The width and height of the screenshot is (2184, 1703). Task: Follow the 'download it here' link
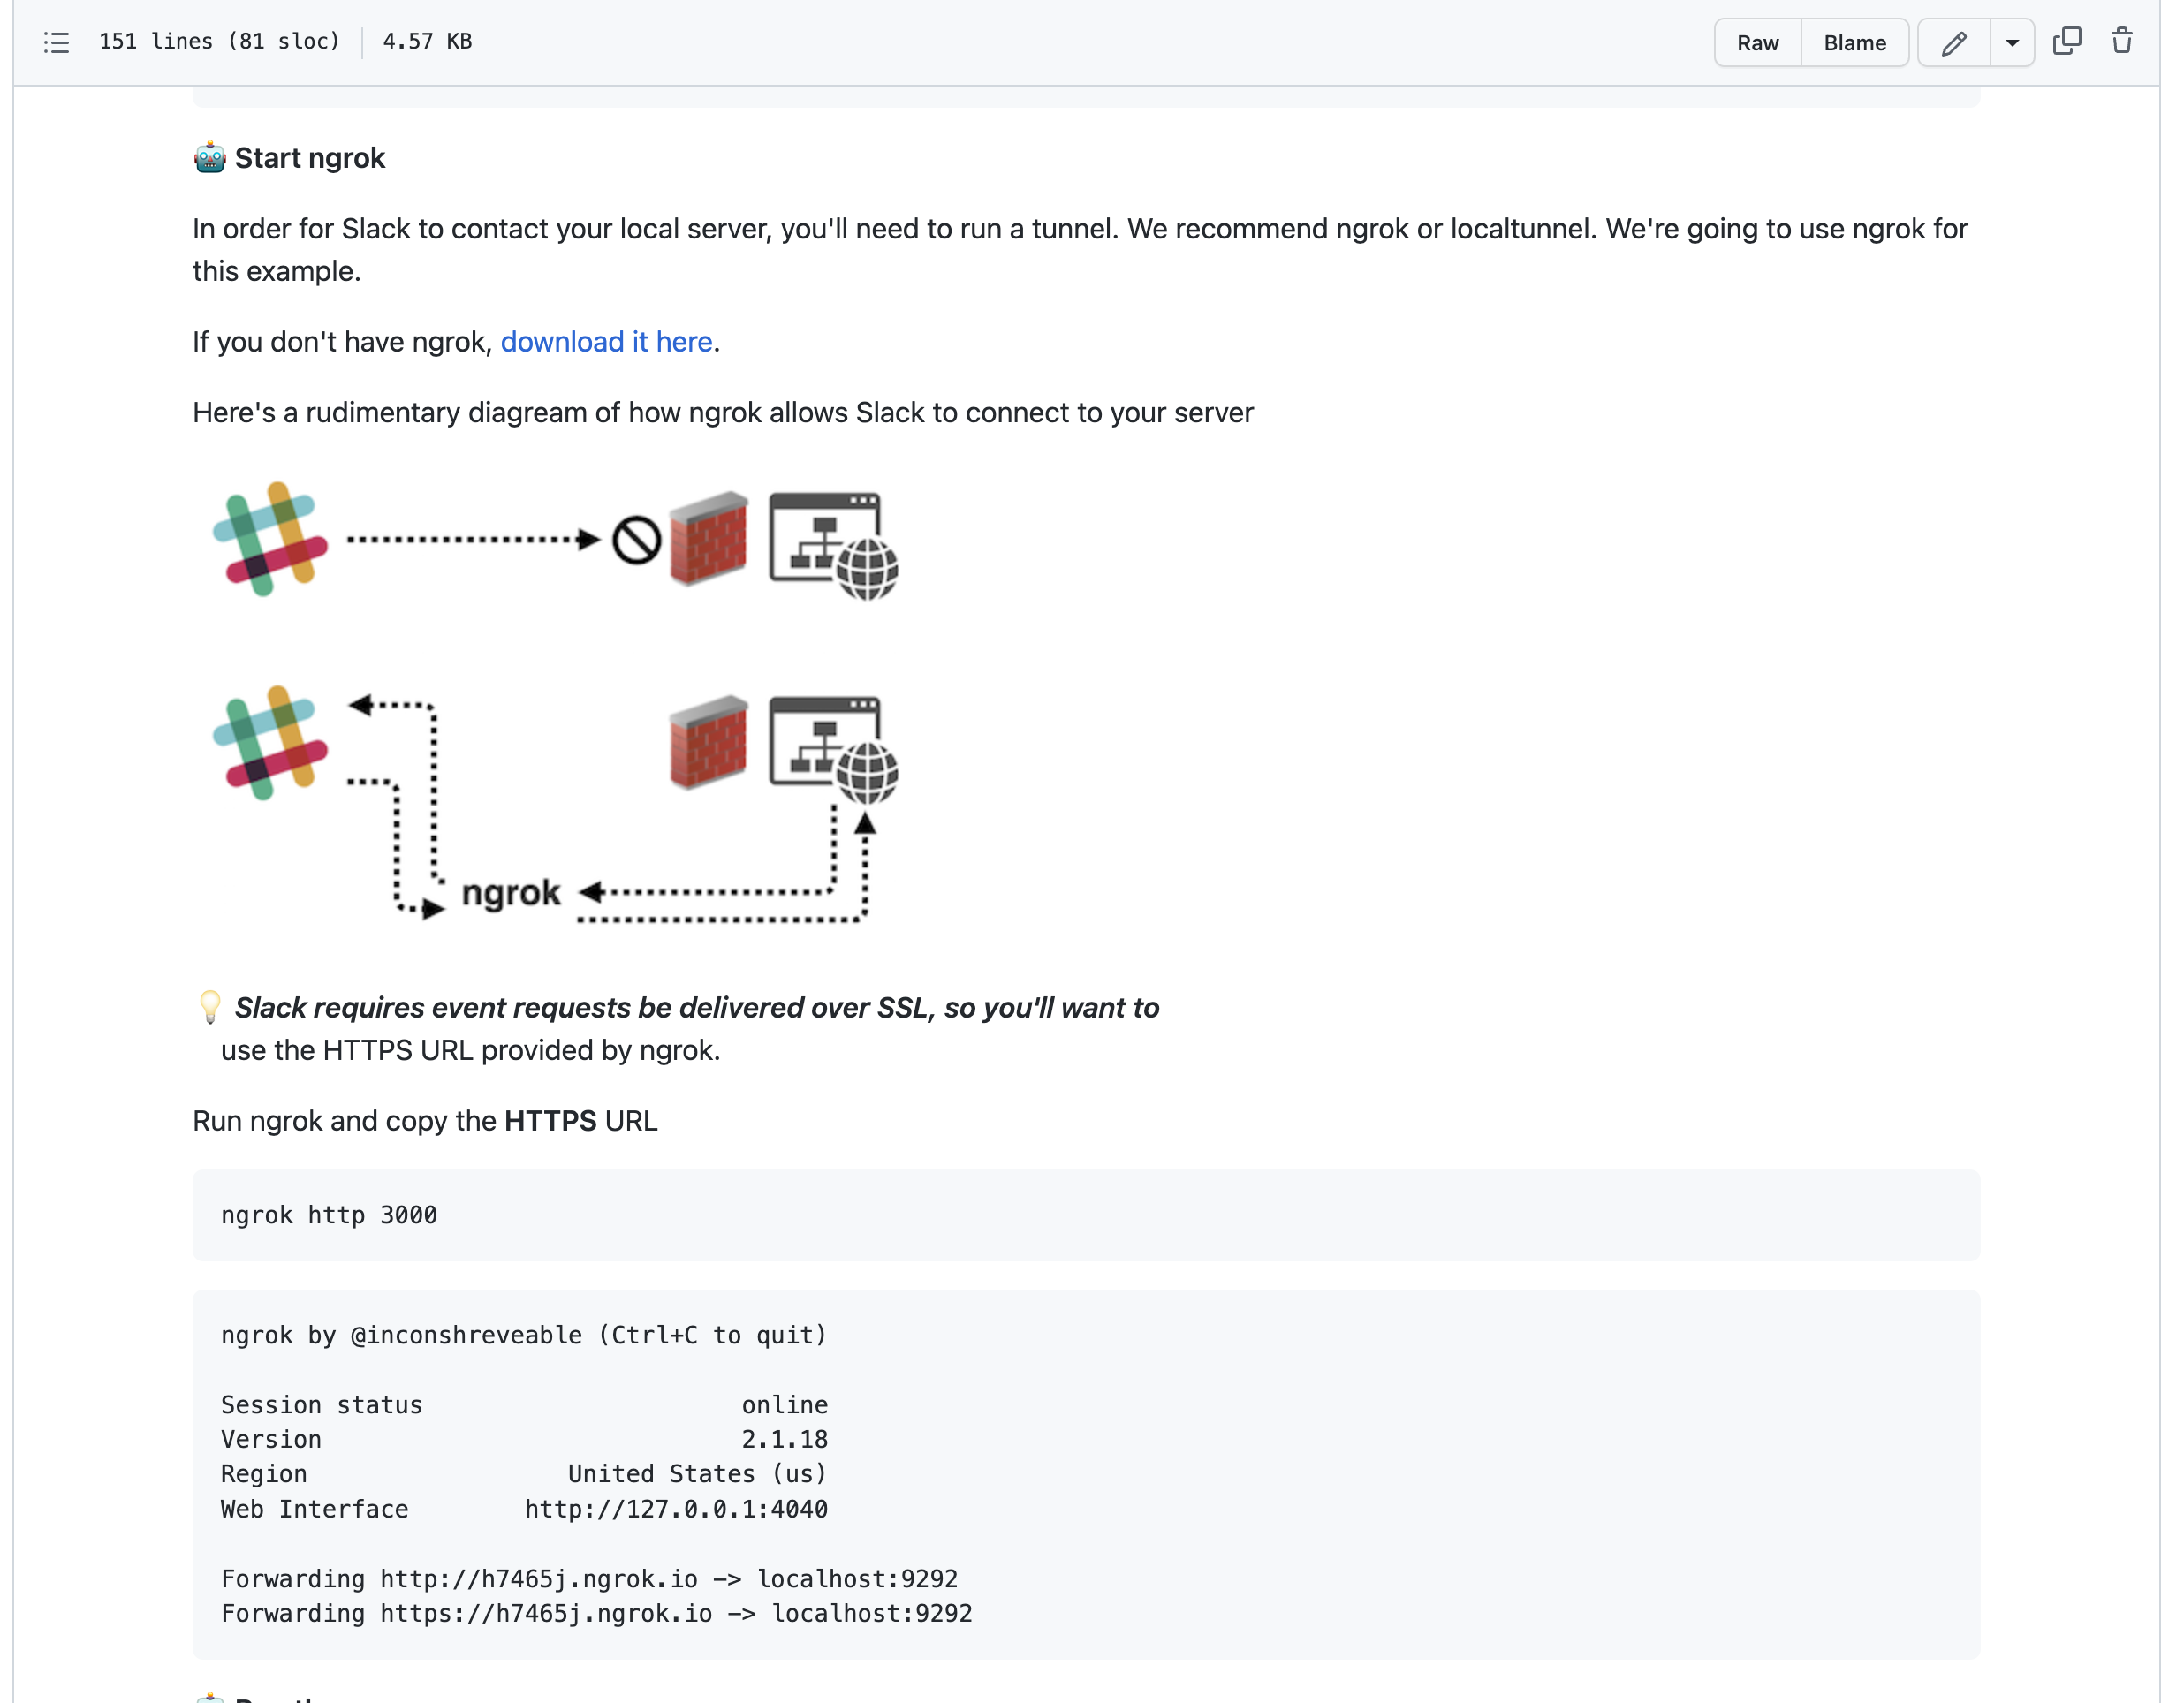pyautogui.click(x=606, y=342)
